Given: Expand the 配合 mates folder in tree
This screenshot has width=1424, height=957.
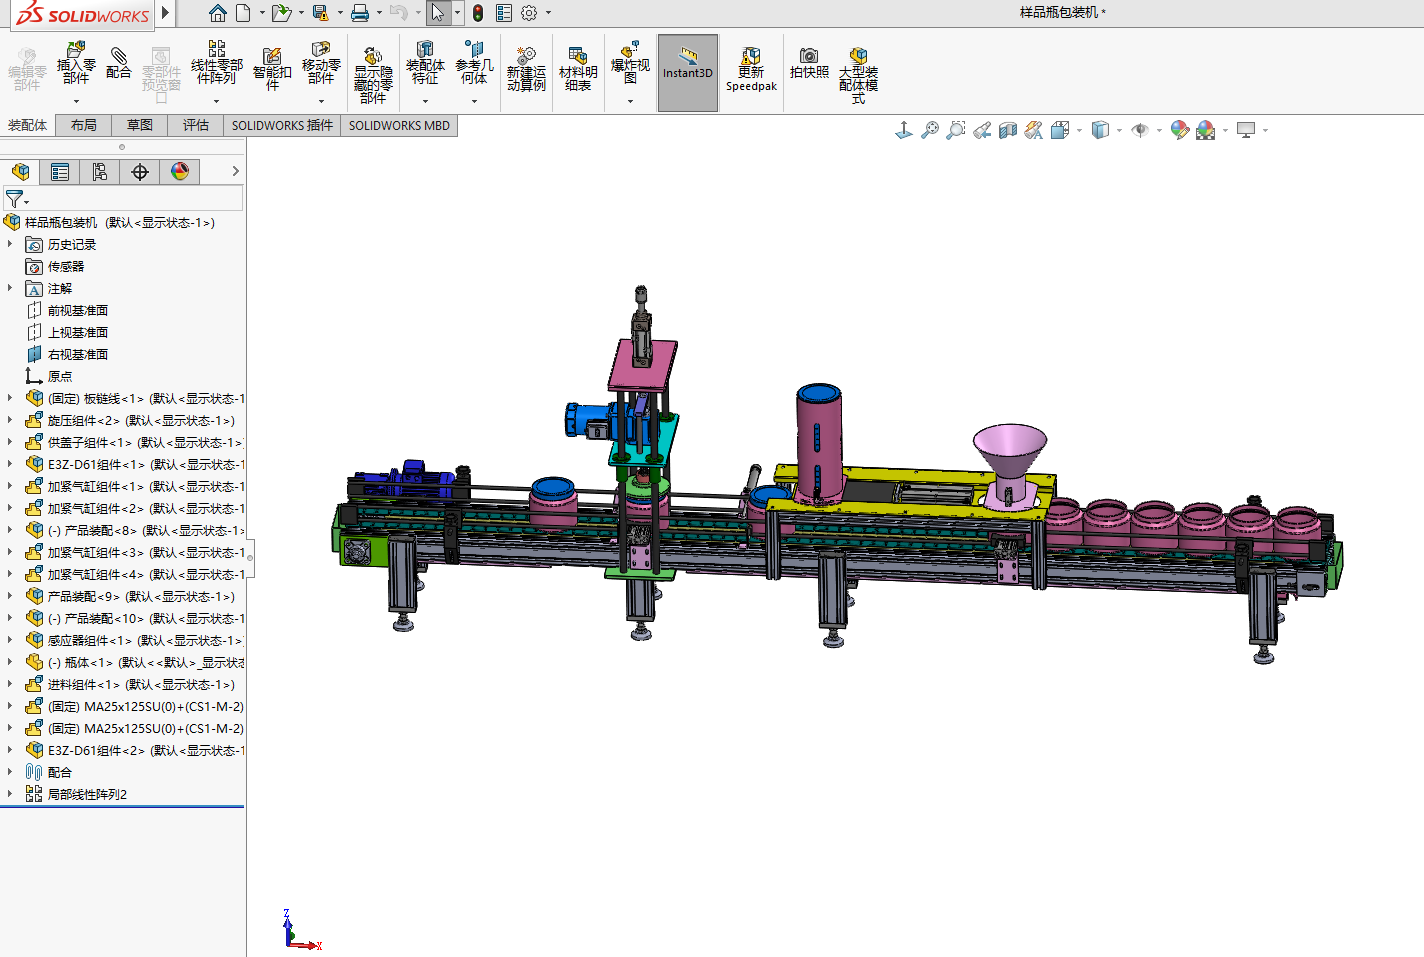Looking at the screenshot, I should pos(10,772).
